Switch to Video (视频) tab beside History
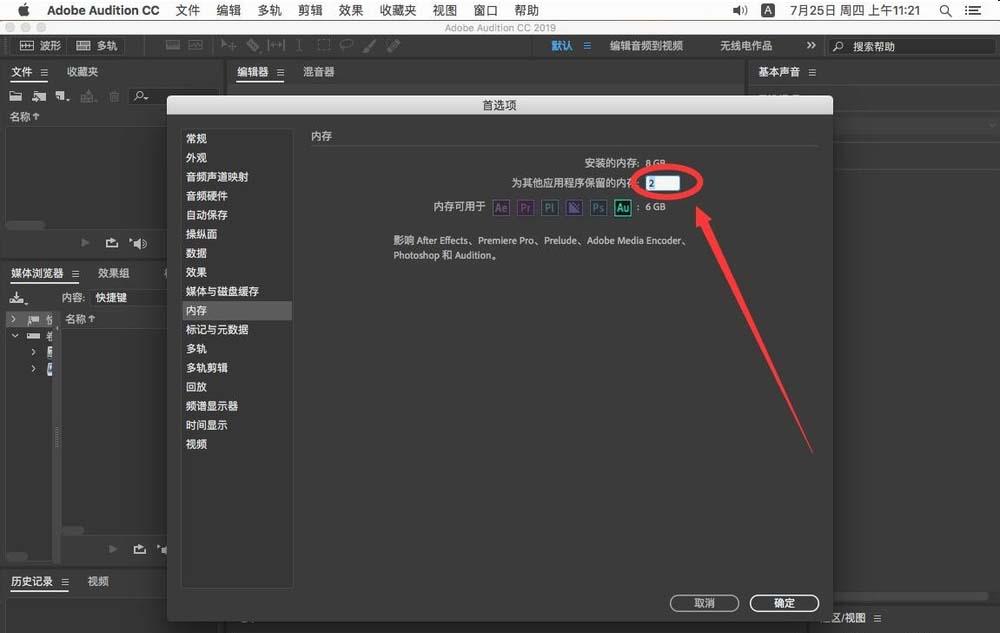The image size is (1000, 633). (x=98, y=581)
